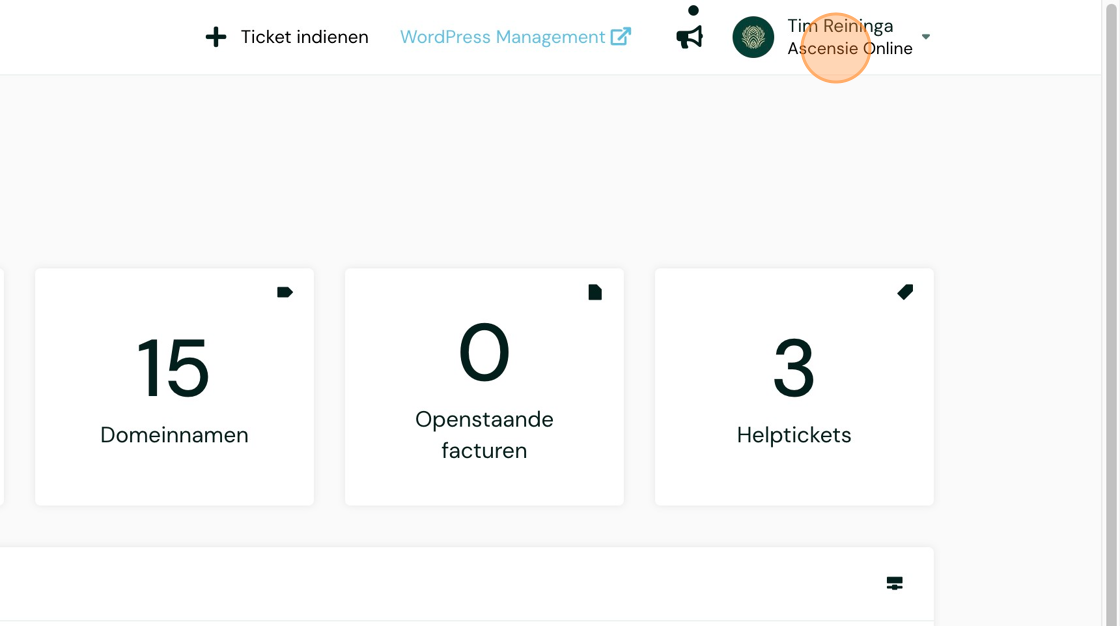Click the tag icon on the Domeinnamen card
Viewport: 1120px width, 626px height.
[x=285, y=292]
